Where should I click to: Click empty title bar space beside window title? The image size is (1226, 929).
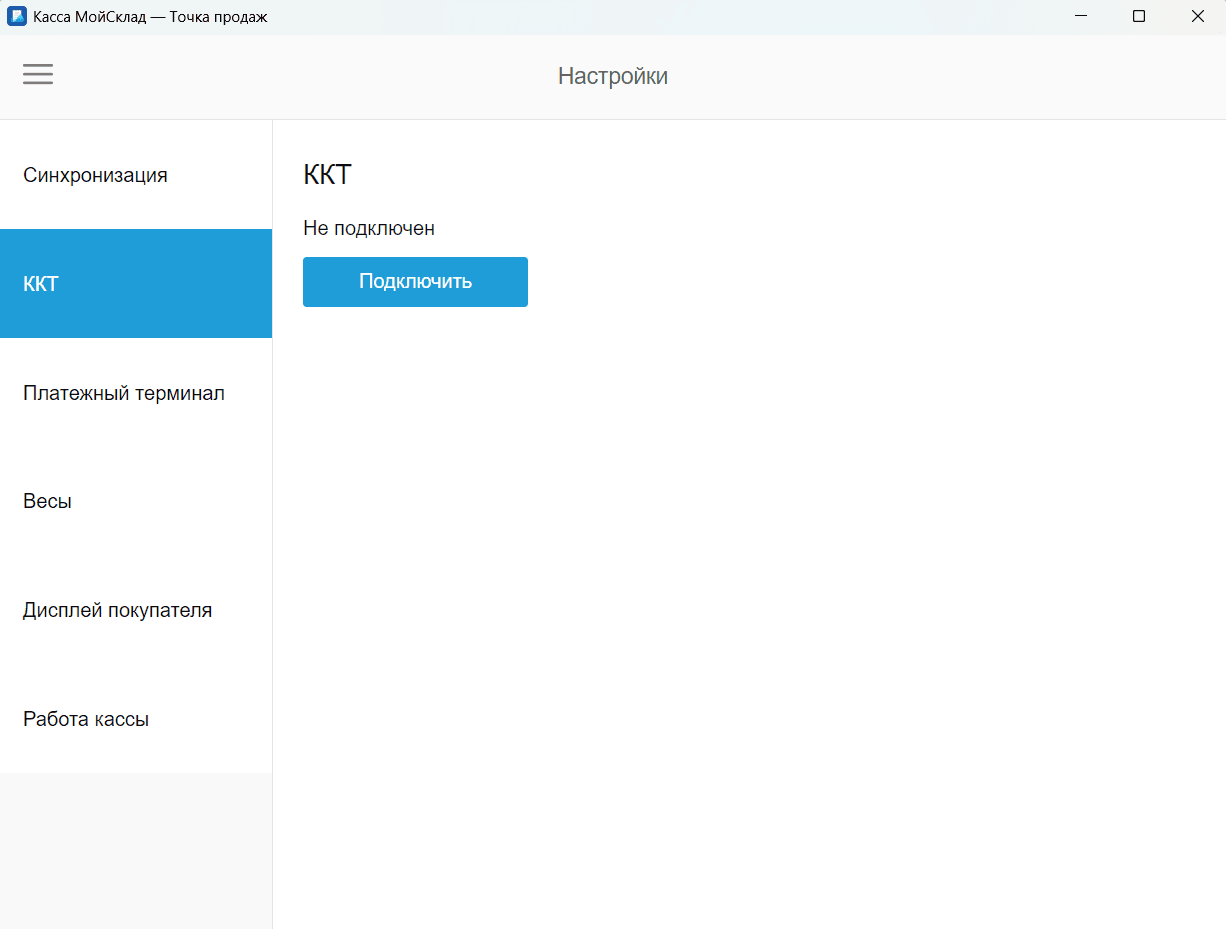coord(650,17)
